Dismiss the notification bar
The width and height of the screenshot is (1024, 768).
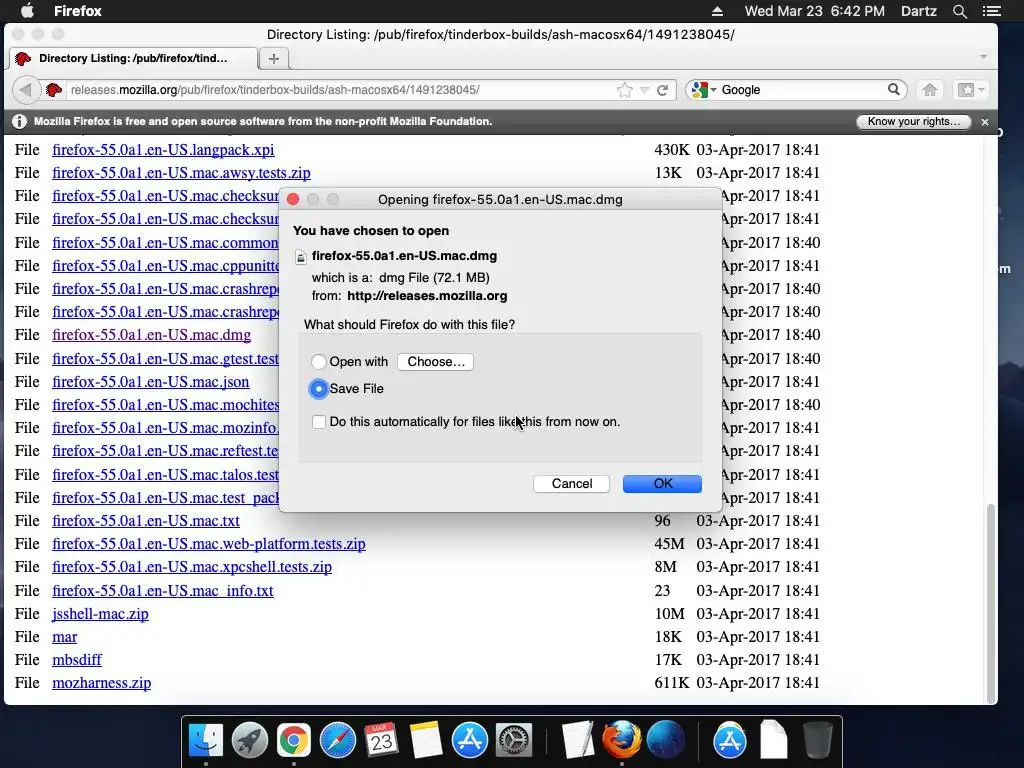[985, 122]
